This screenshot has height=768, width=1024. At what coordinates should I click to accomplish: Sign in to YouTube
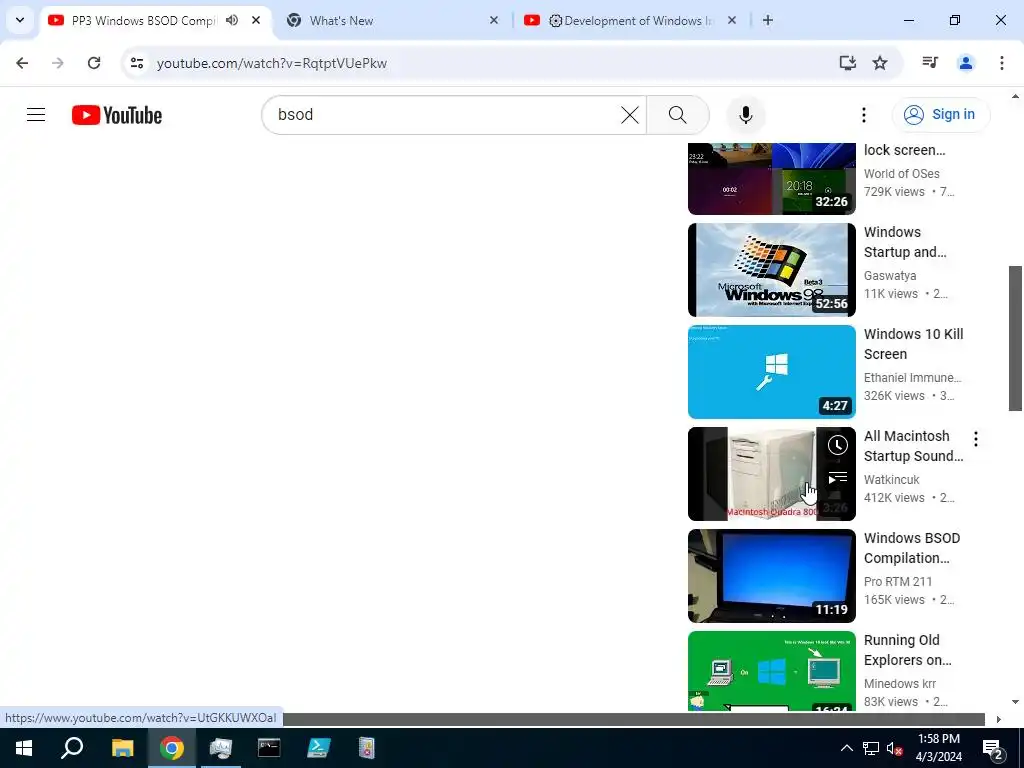[x=940, y=115]
